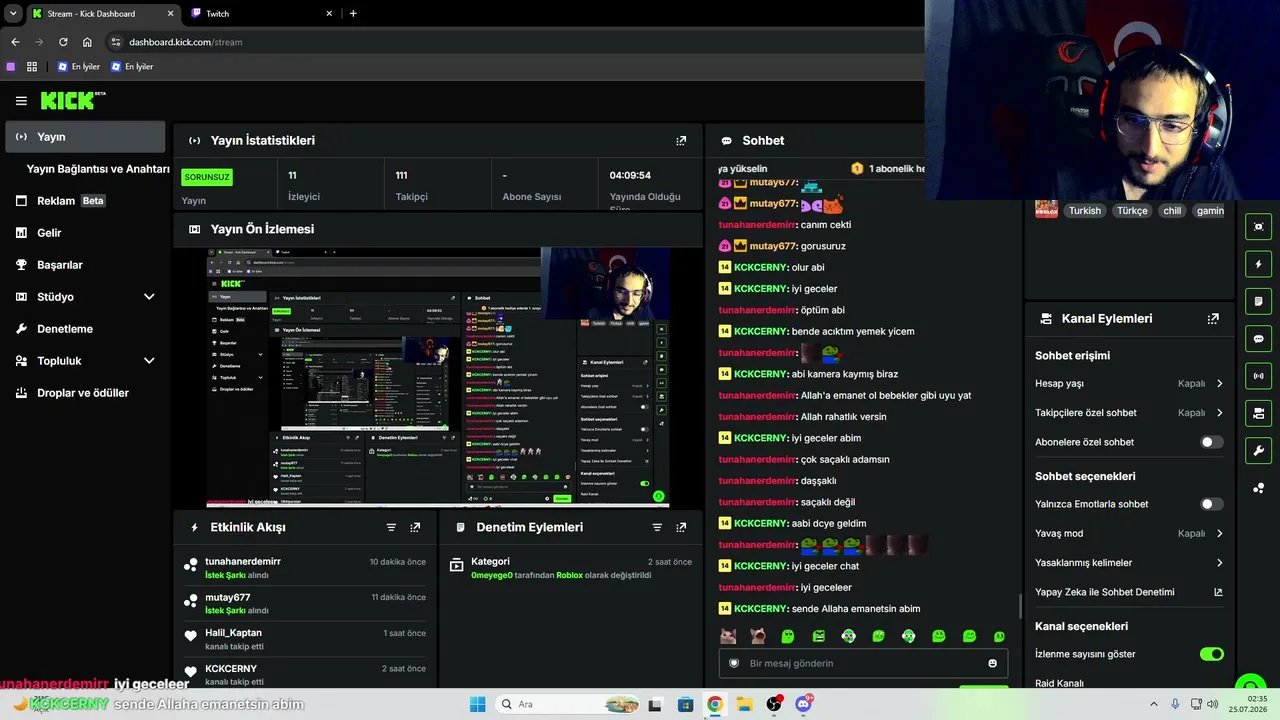Go to the Gelir page
The height and width of the screenshot is (720, 1280).
85,233
